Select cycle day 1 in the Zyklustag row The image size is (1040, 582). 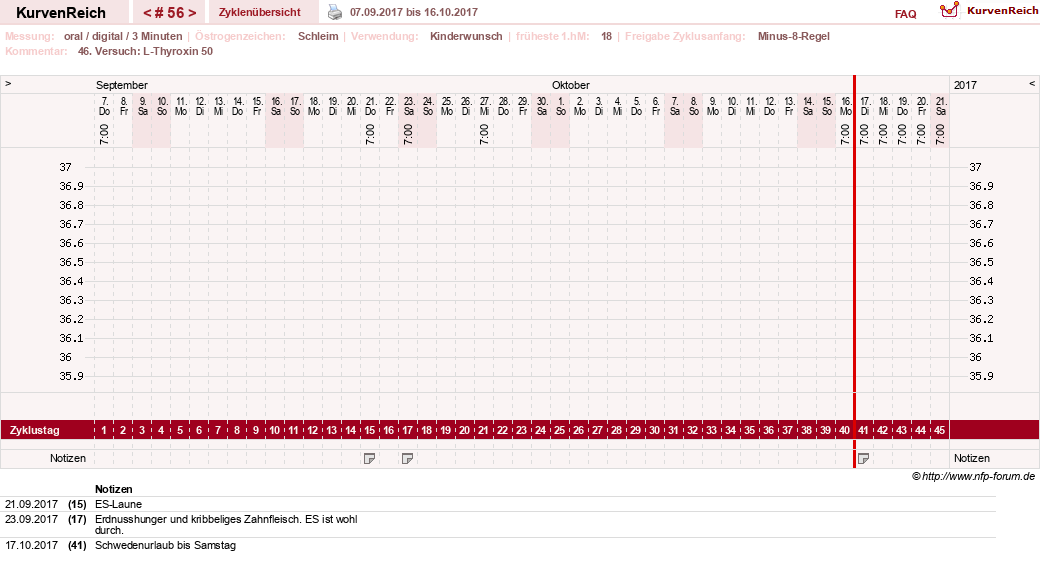pos(103,430)
